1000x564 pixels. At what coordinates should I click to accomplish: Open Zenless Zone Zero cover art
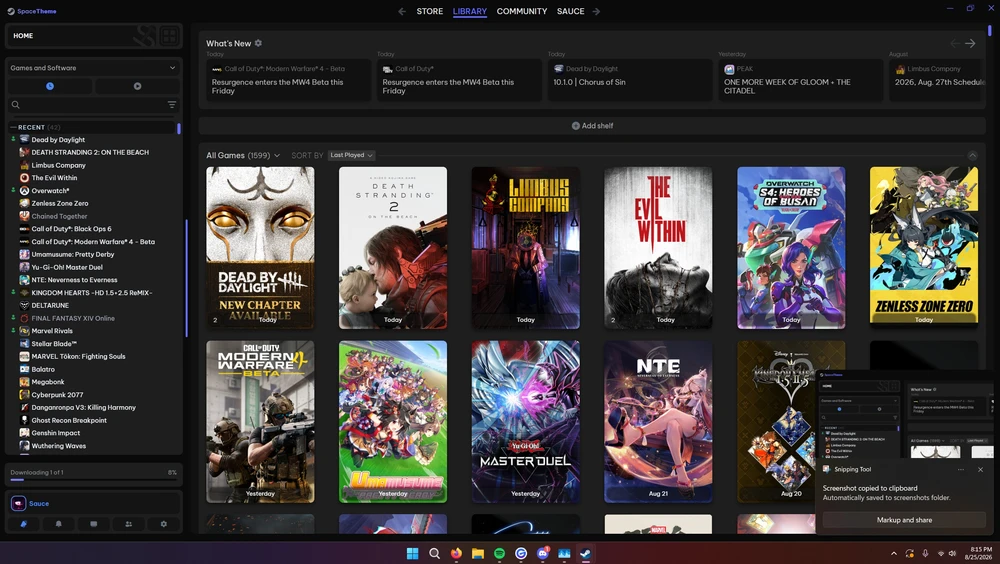(x=923, y=248)
